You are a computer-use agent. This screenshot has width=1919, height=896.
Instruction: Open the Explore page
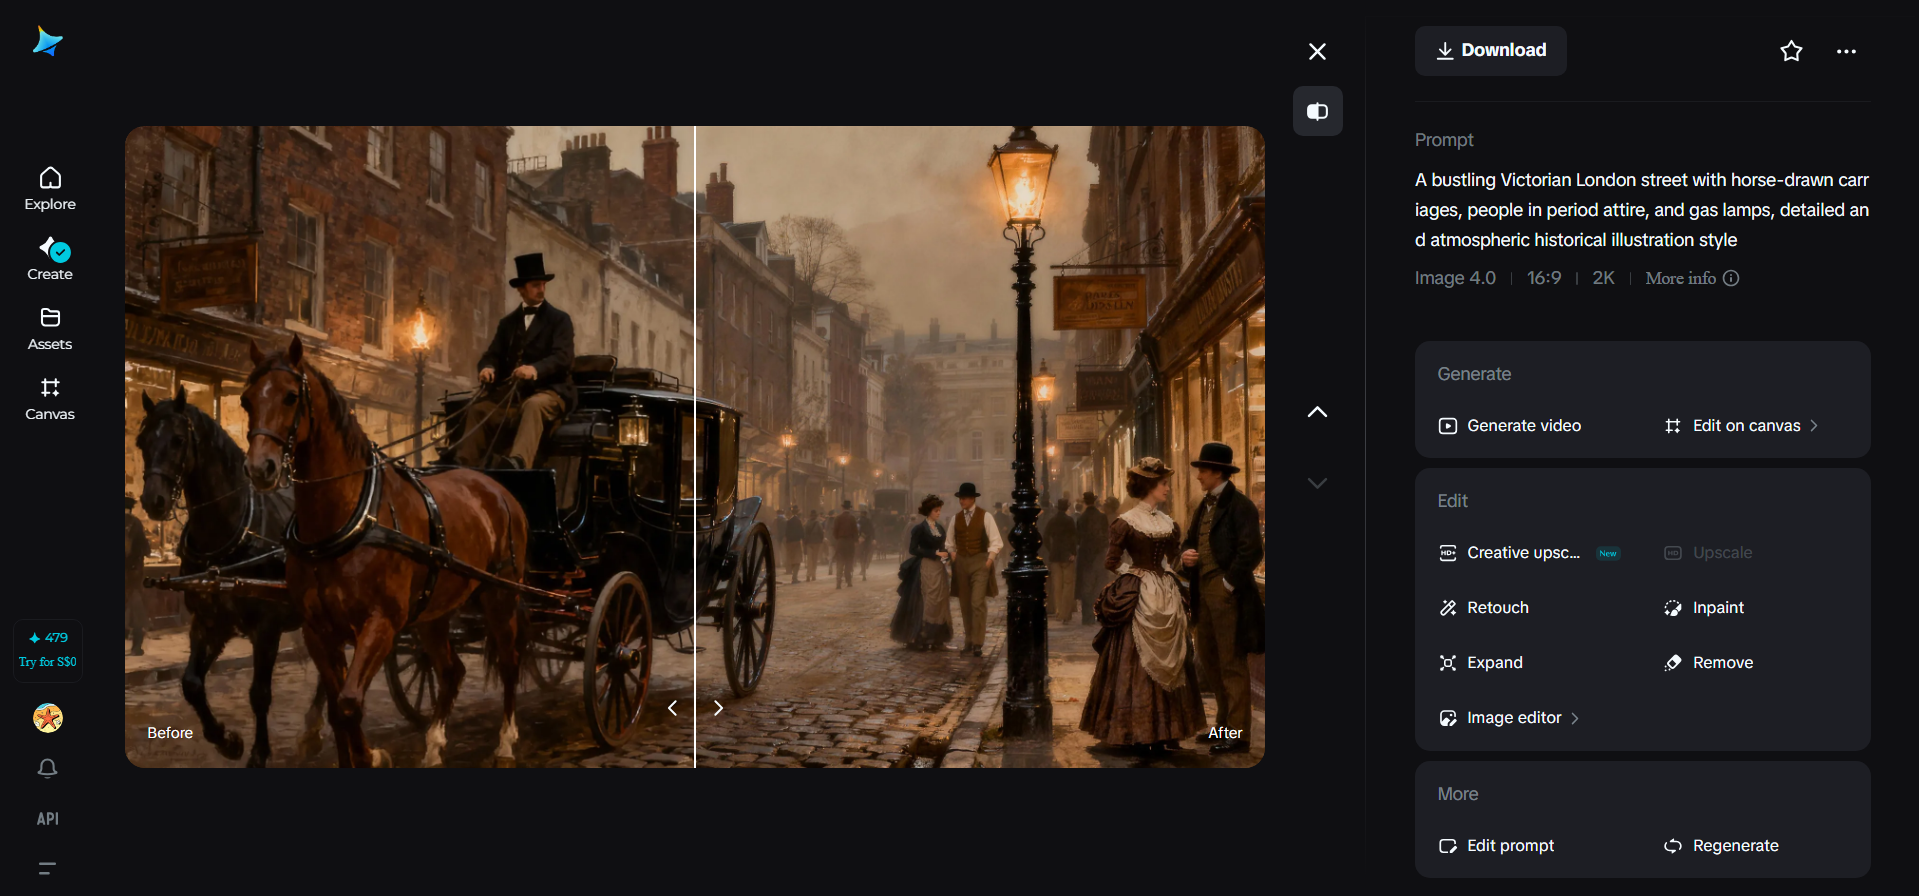[x=50, y=189]
